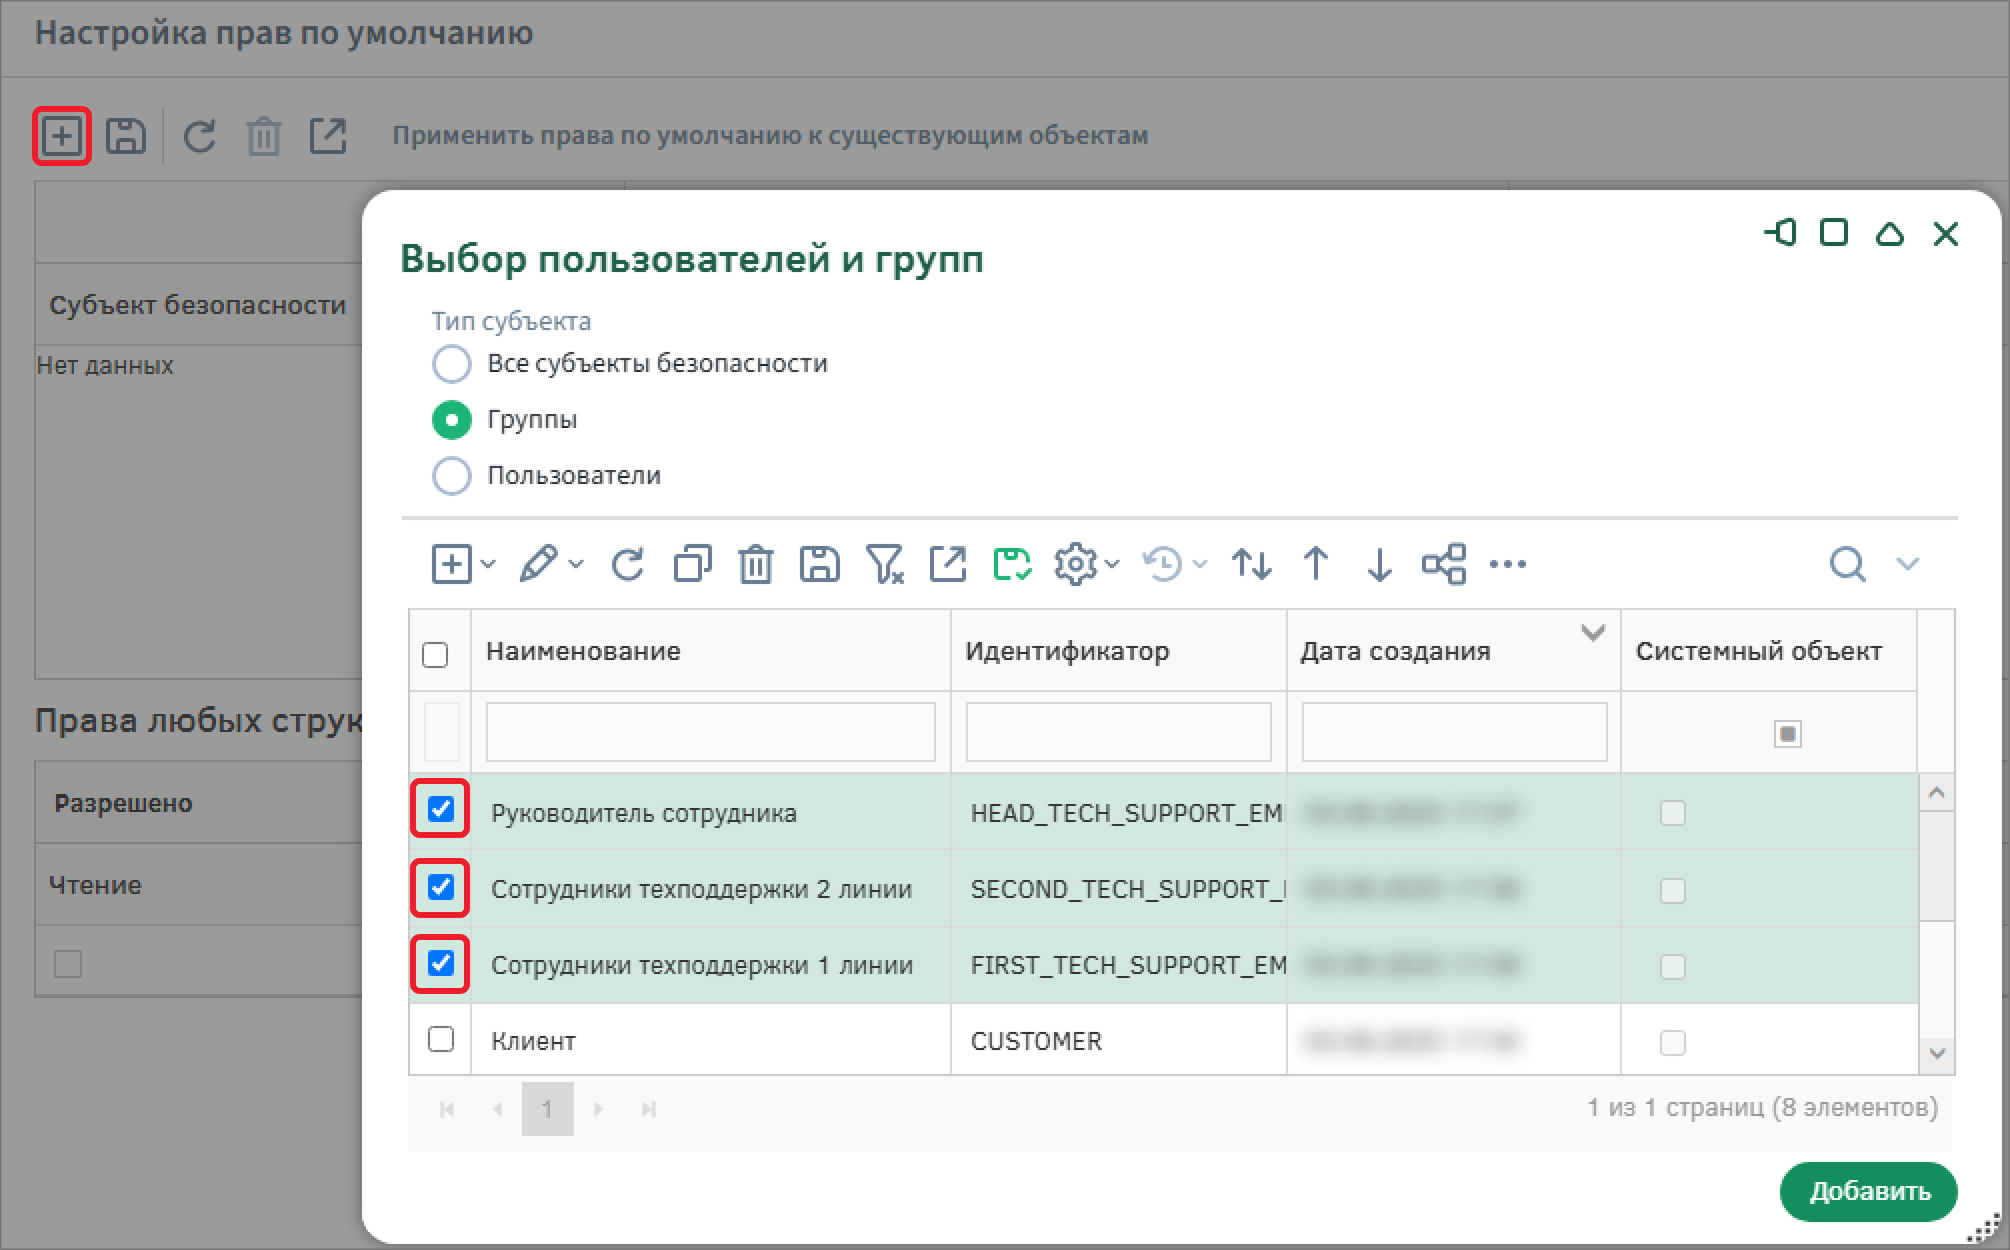Open the gear settings icon
Image resolution: width=2010 pixels, height=1250 pixels.
(x=1076, y=564)
